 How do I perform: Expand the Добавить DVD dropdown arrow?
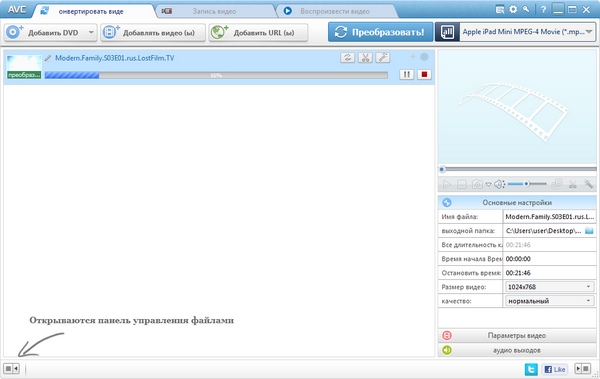[91, 33]
